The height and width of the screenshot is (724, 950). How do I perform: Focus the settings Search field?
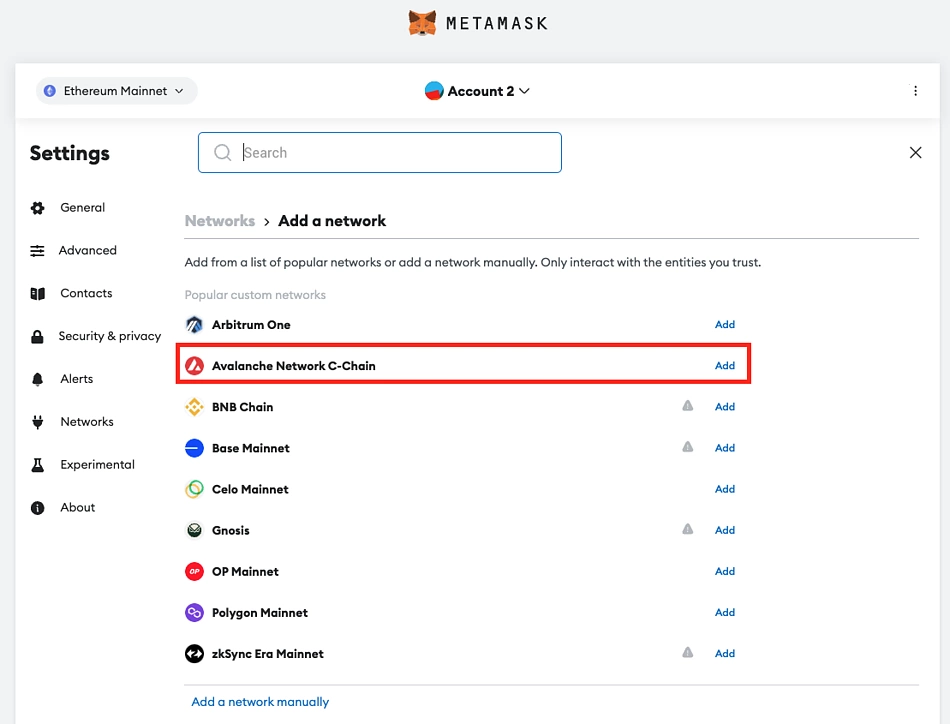pos(380,153)
